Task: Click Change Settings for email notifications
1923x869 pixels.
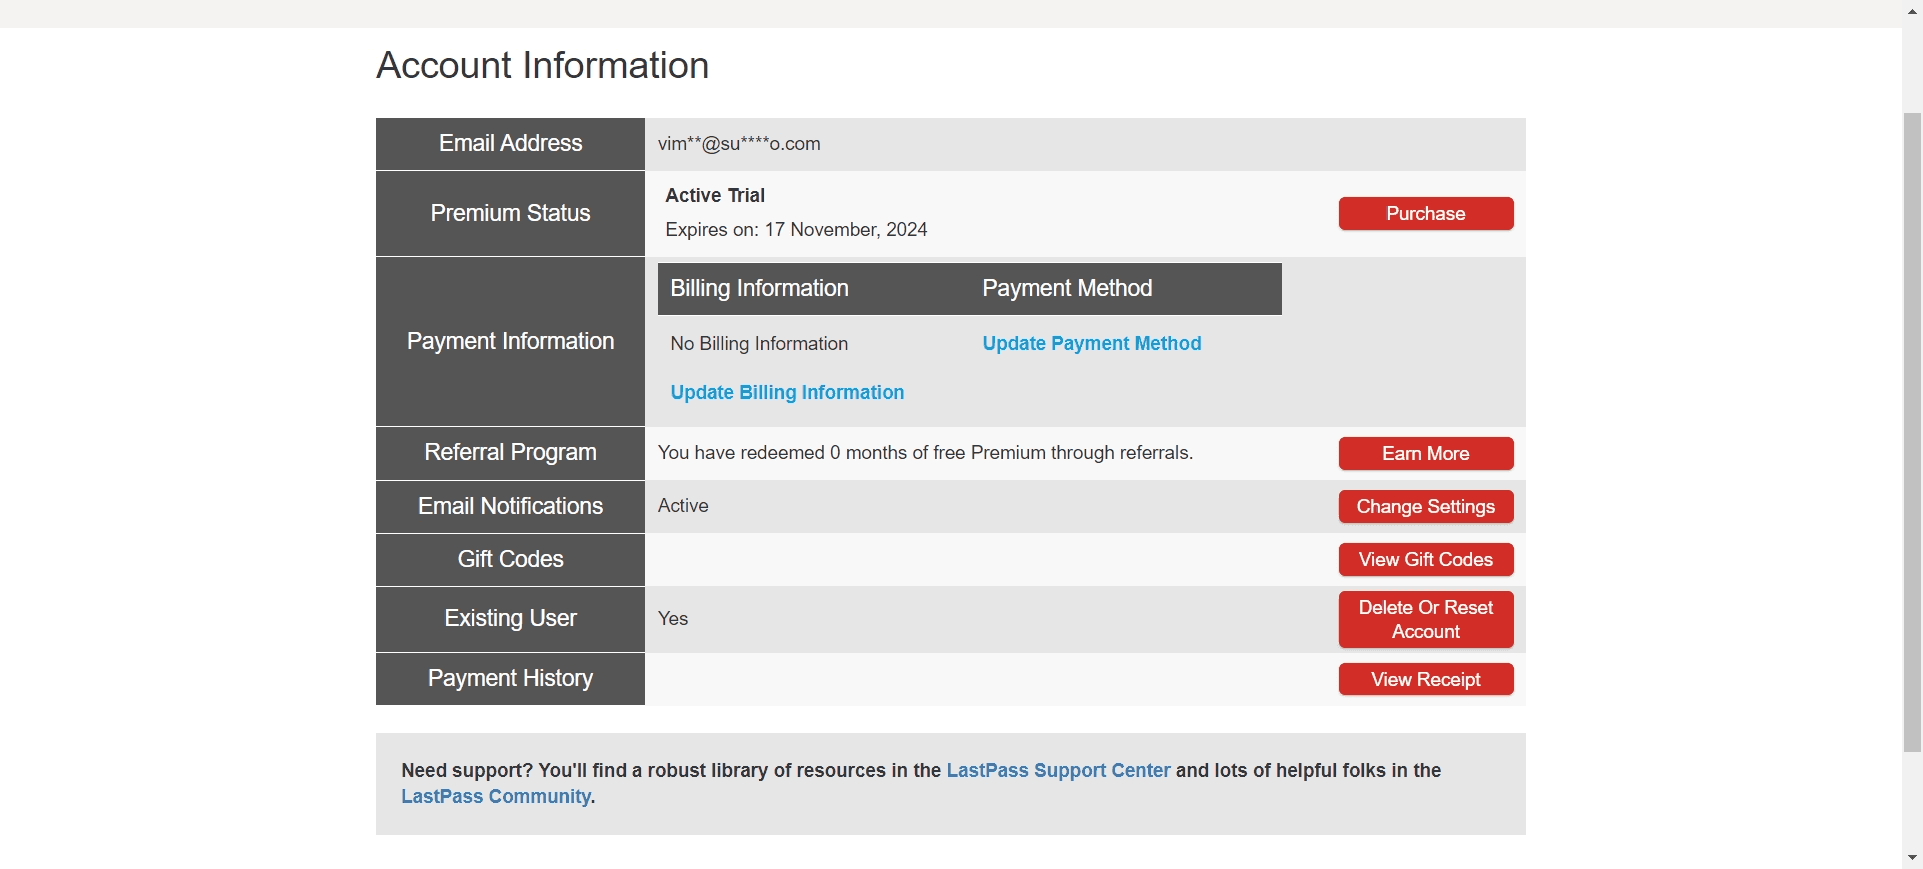Action: coord(1425,507)
